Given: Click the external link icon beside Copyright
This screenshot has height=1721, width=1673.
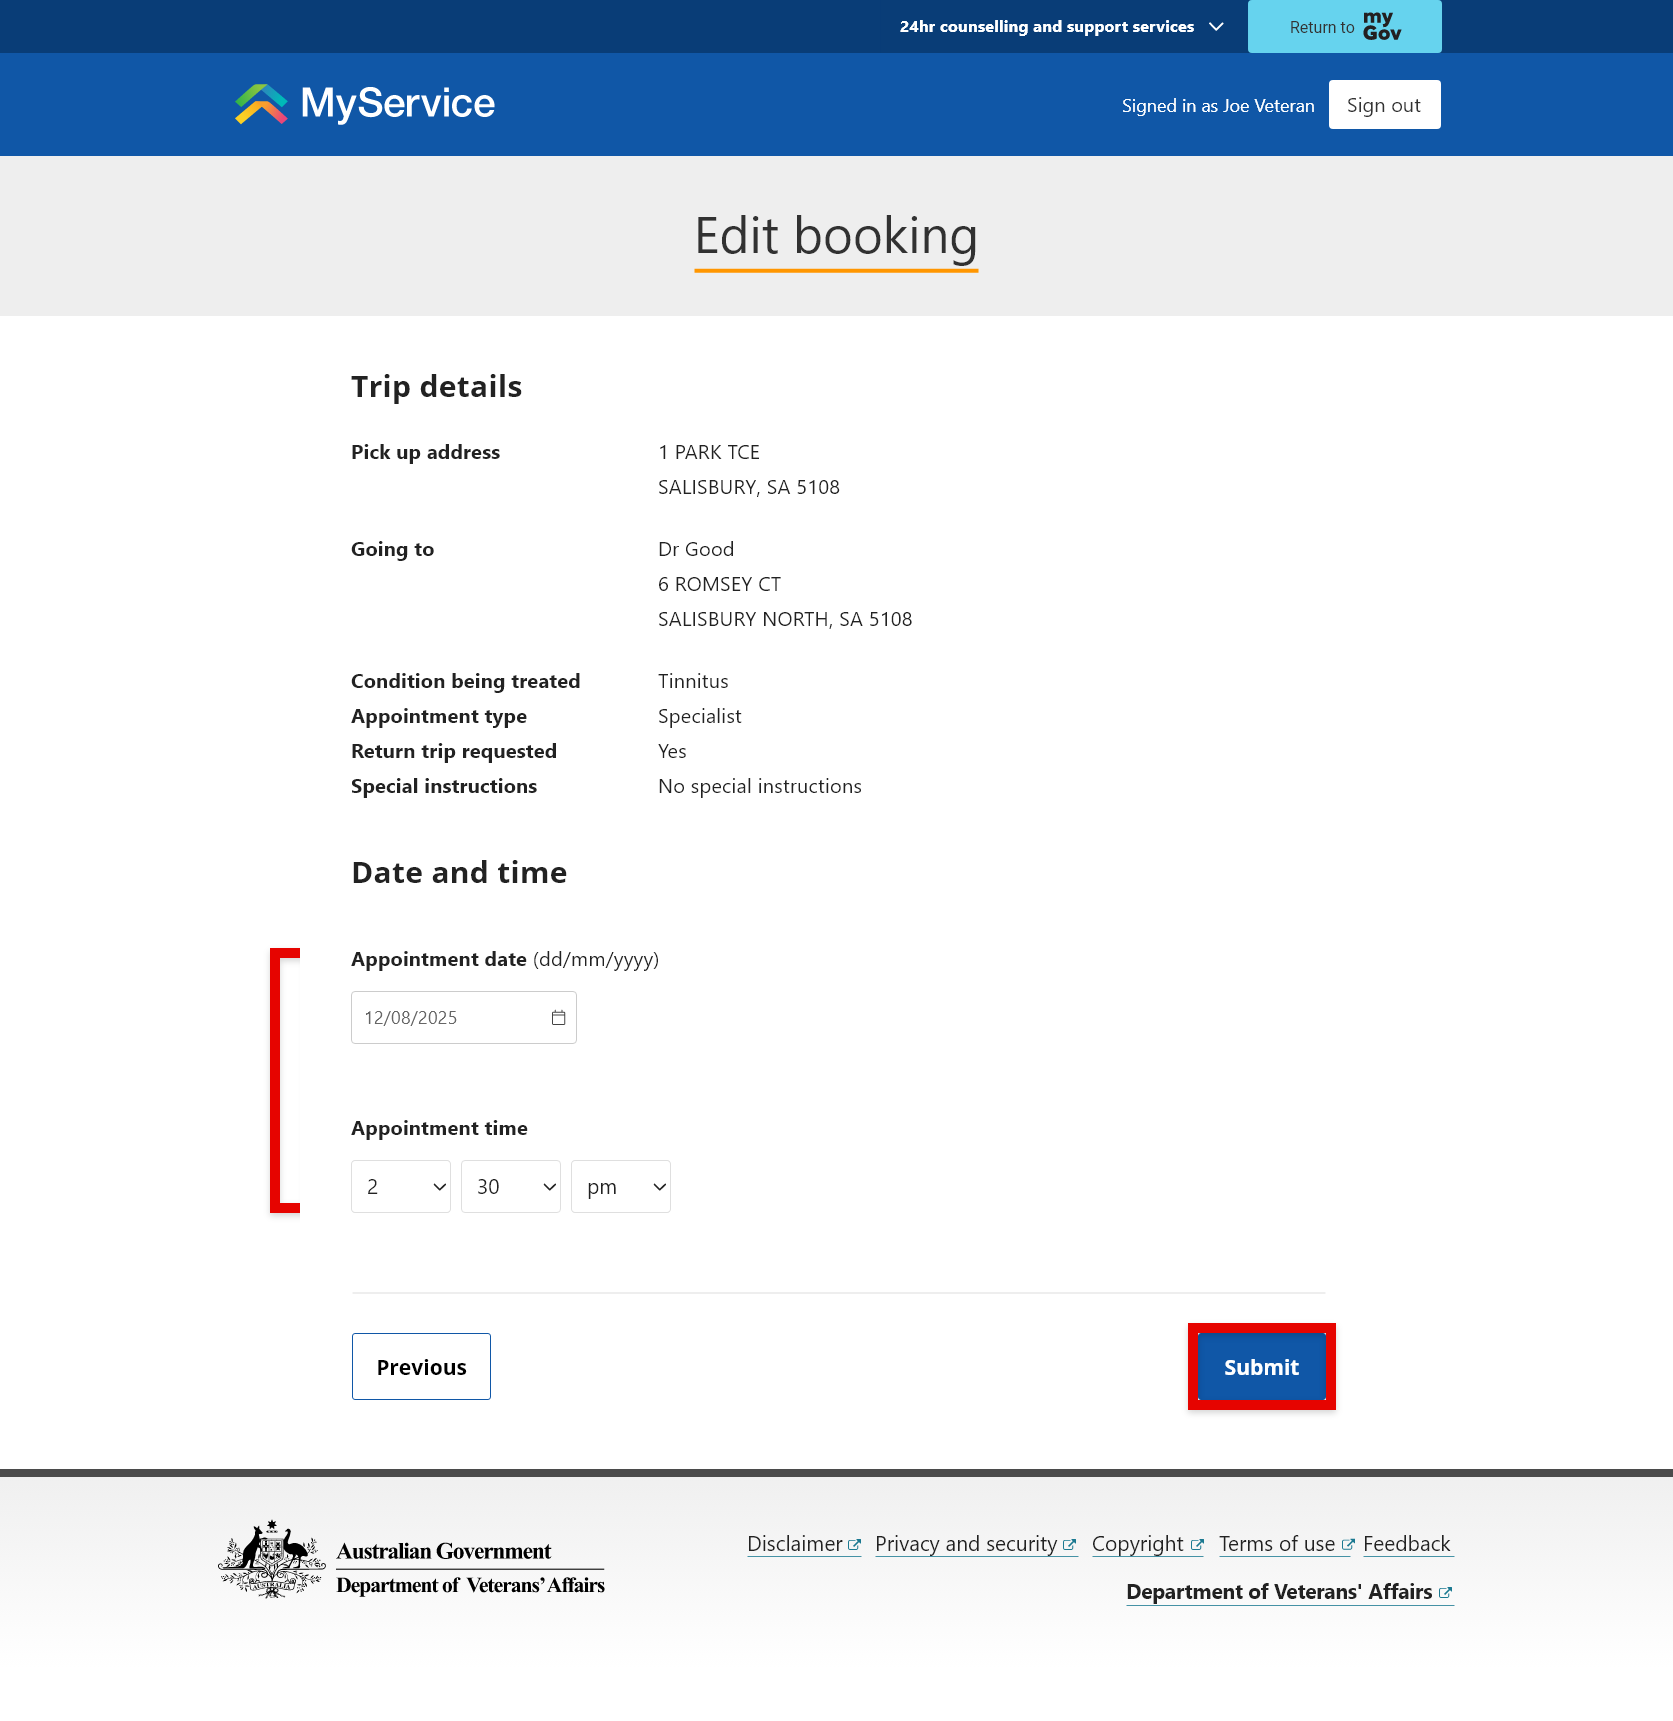Looking at the screenshot, I should 1196,1544.
